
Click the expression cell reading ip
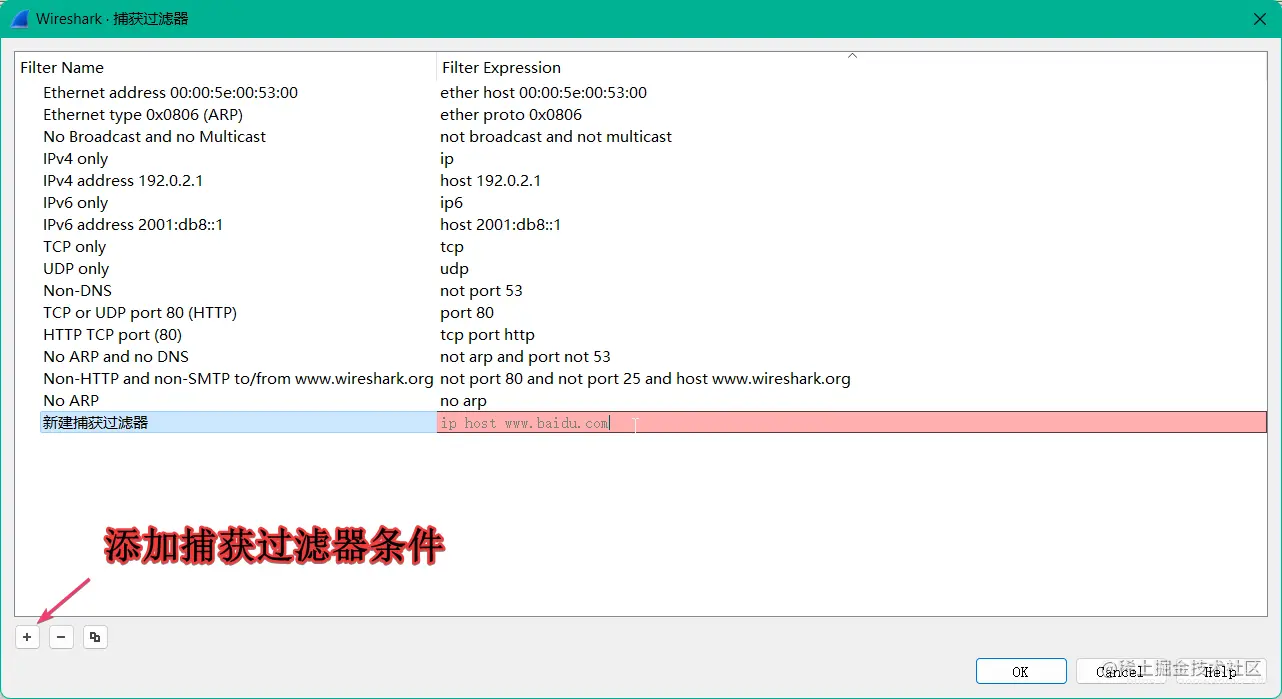[x=447, y=159]
